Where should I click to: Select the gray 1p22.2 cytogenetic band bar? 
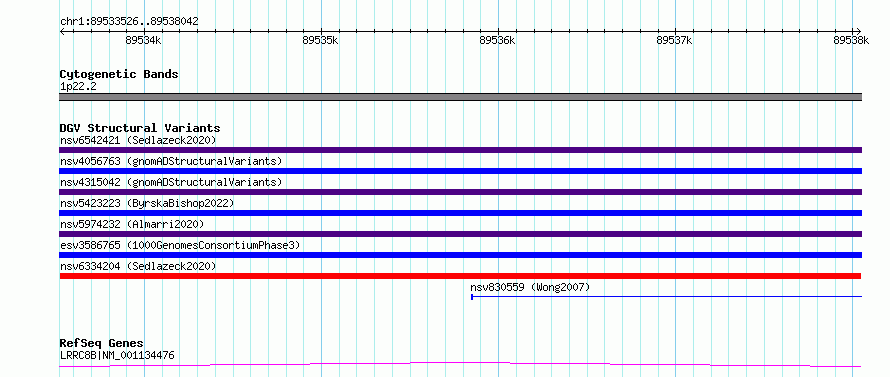coord(460,97)
